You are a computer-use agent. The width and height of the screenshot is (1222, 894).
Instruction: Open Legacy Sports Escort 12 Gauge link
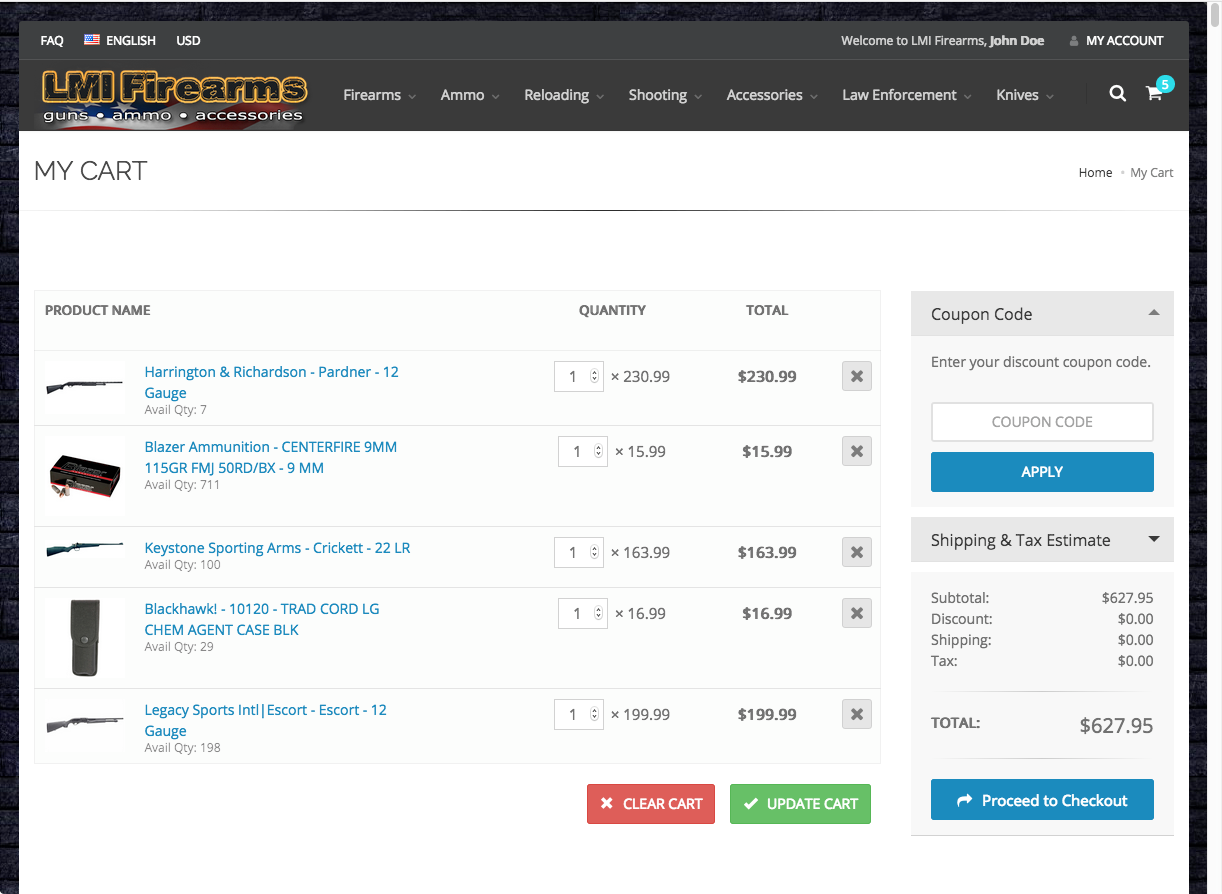[x=266, y=720]
